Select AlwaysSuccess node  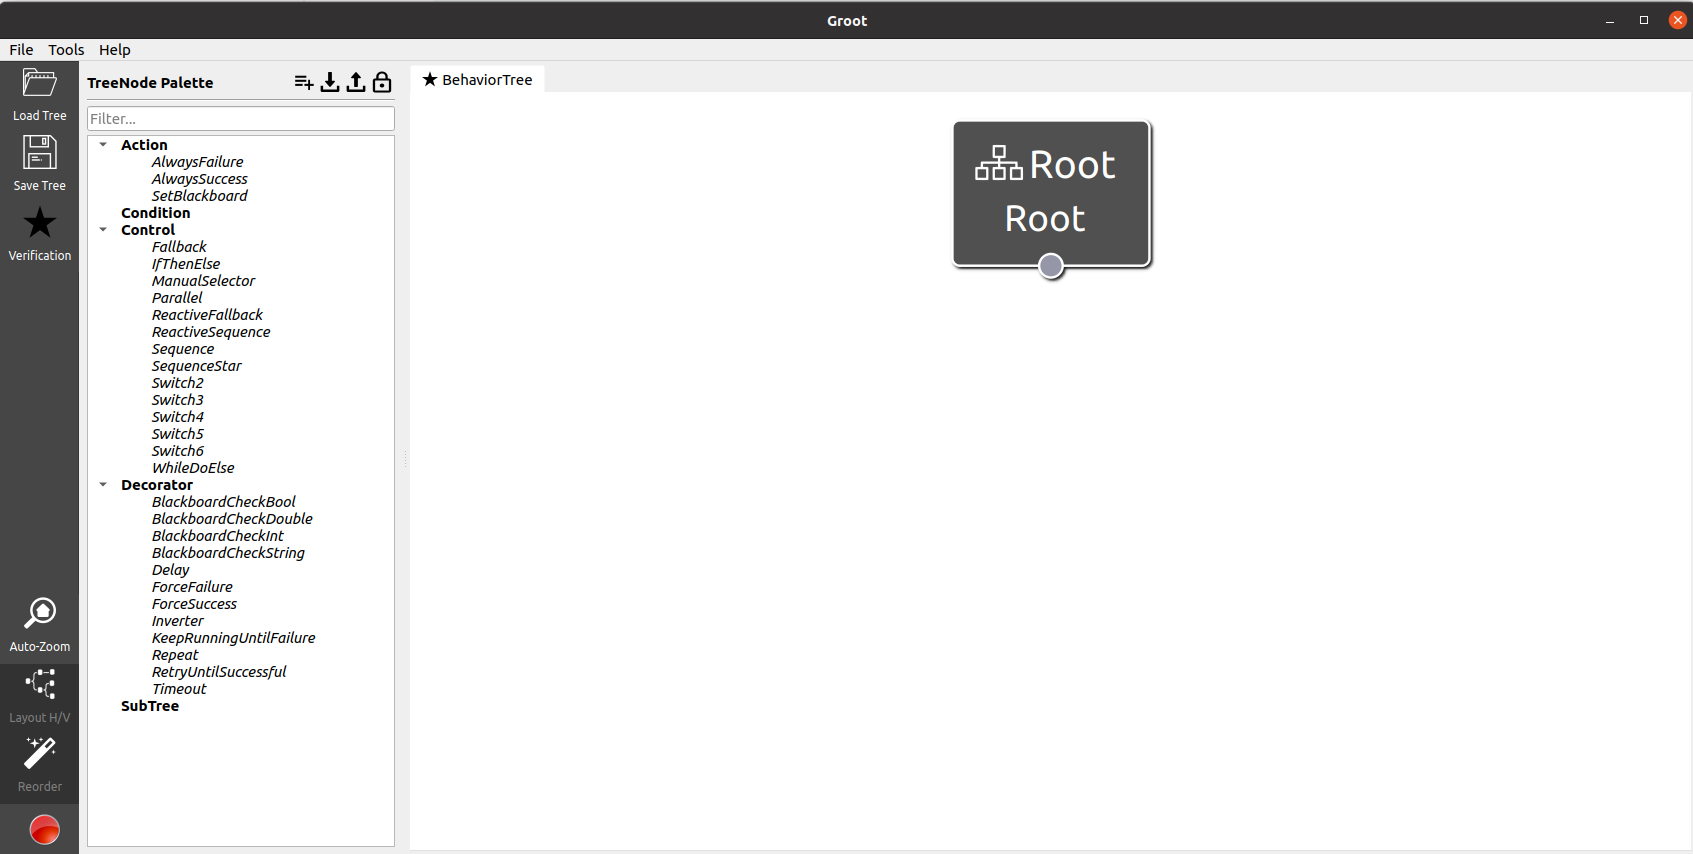tap(200, 179)
